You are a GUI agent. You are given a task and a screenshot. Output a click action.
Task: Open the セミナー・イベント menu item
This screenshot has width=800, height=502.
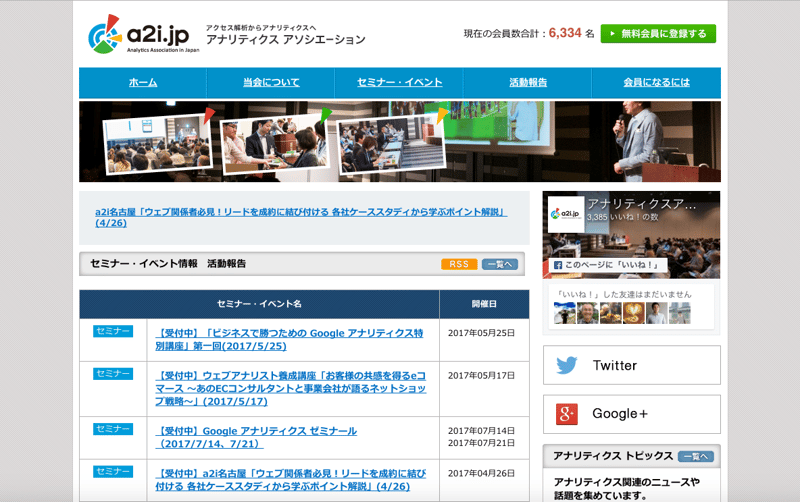tap(399, 83)
